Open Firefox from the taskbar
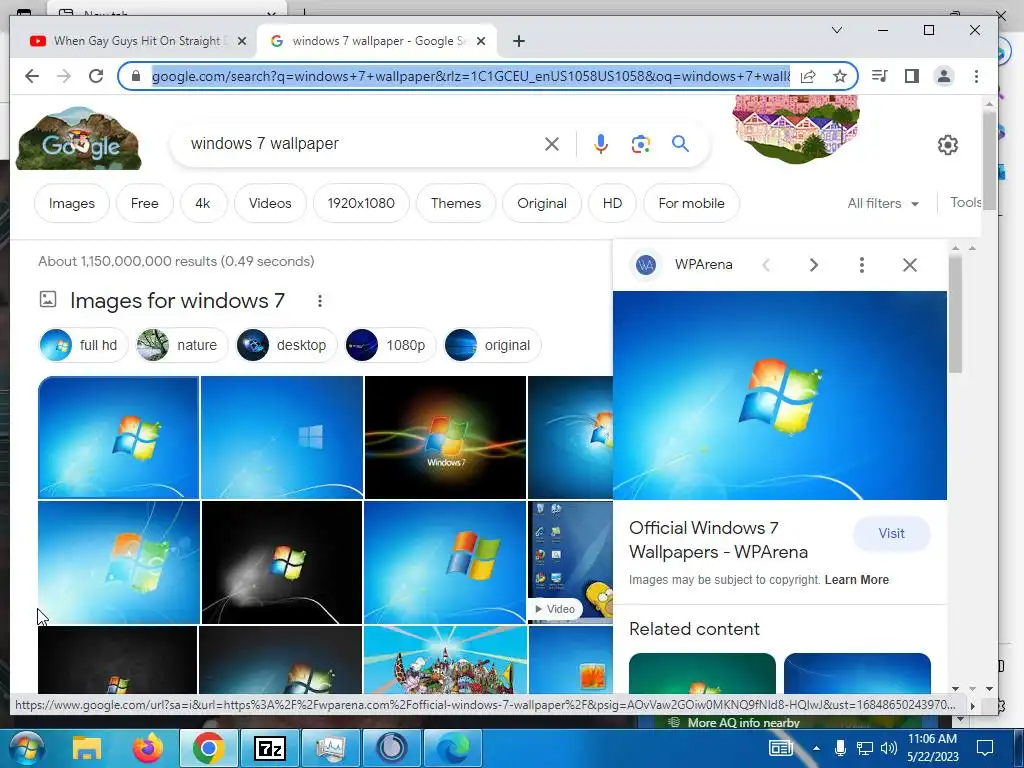This screenshot has height=768, width=1024. (x=148, y=748)
